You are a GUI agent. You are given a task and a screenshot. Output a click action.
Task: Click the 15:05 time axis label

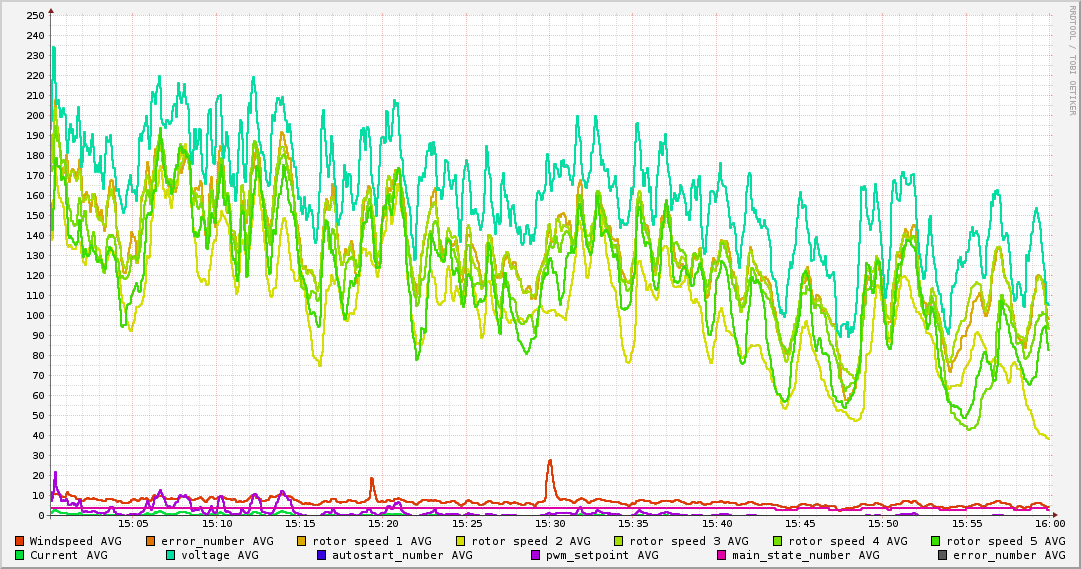click(133, 524)
